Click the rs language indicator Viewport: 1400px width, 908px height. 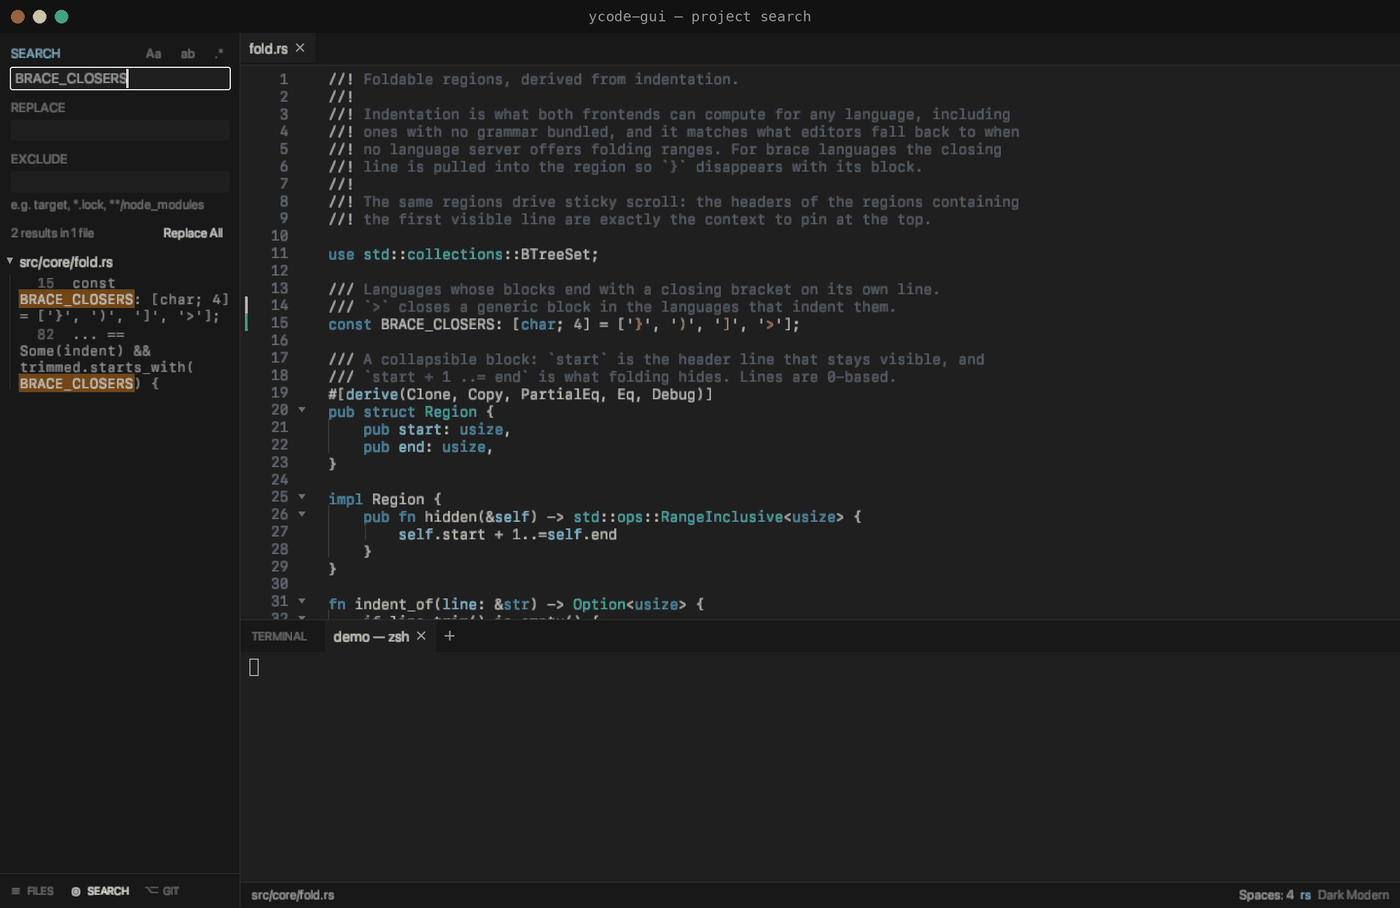pos(1305,895)
